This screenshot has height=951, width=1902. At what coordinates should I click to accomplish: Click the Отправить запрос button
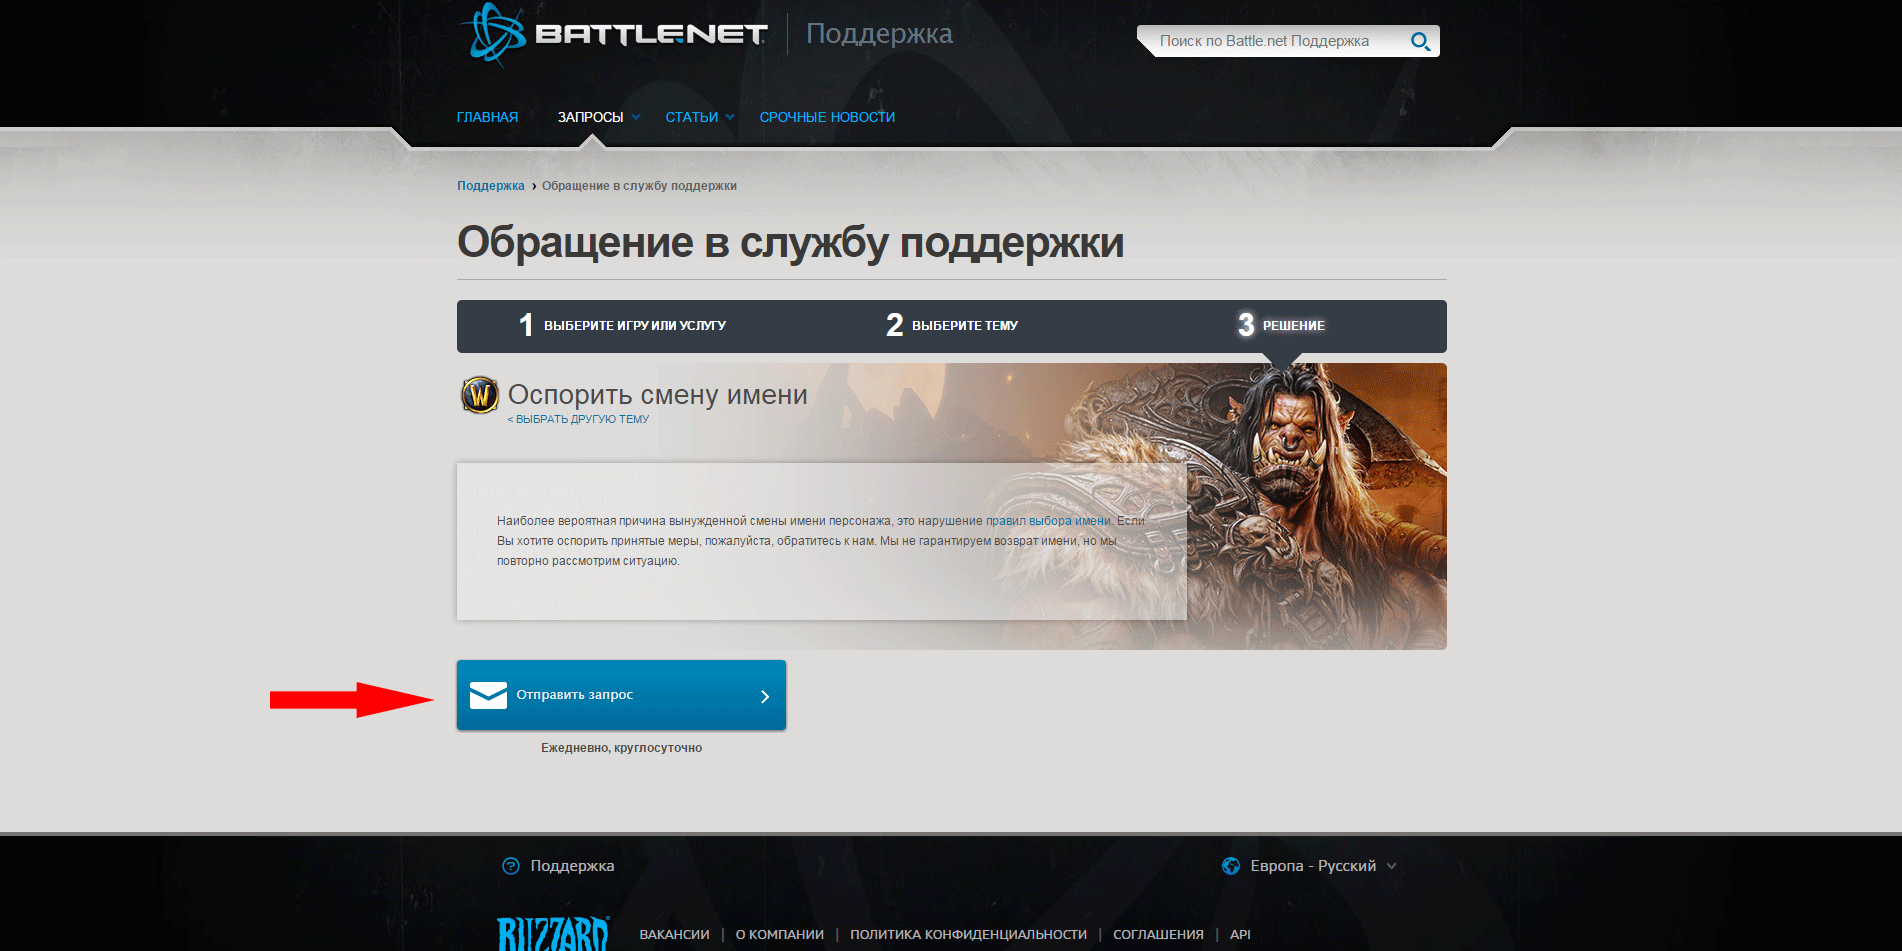(621, 695)
